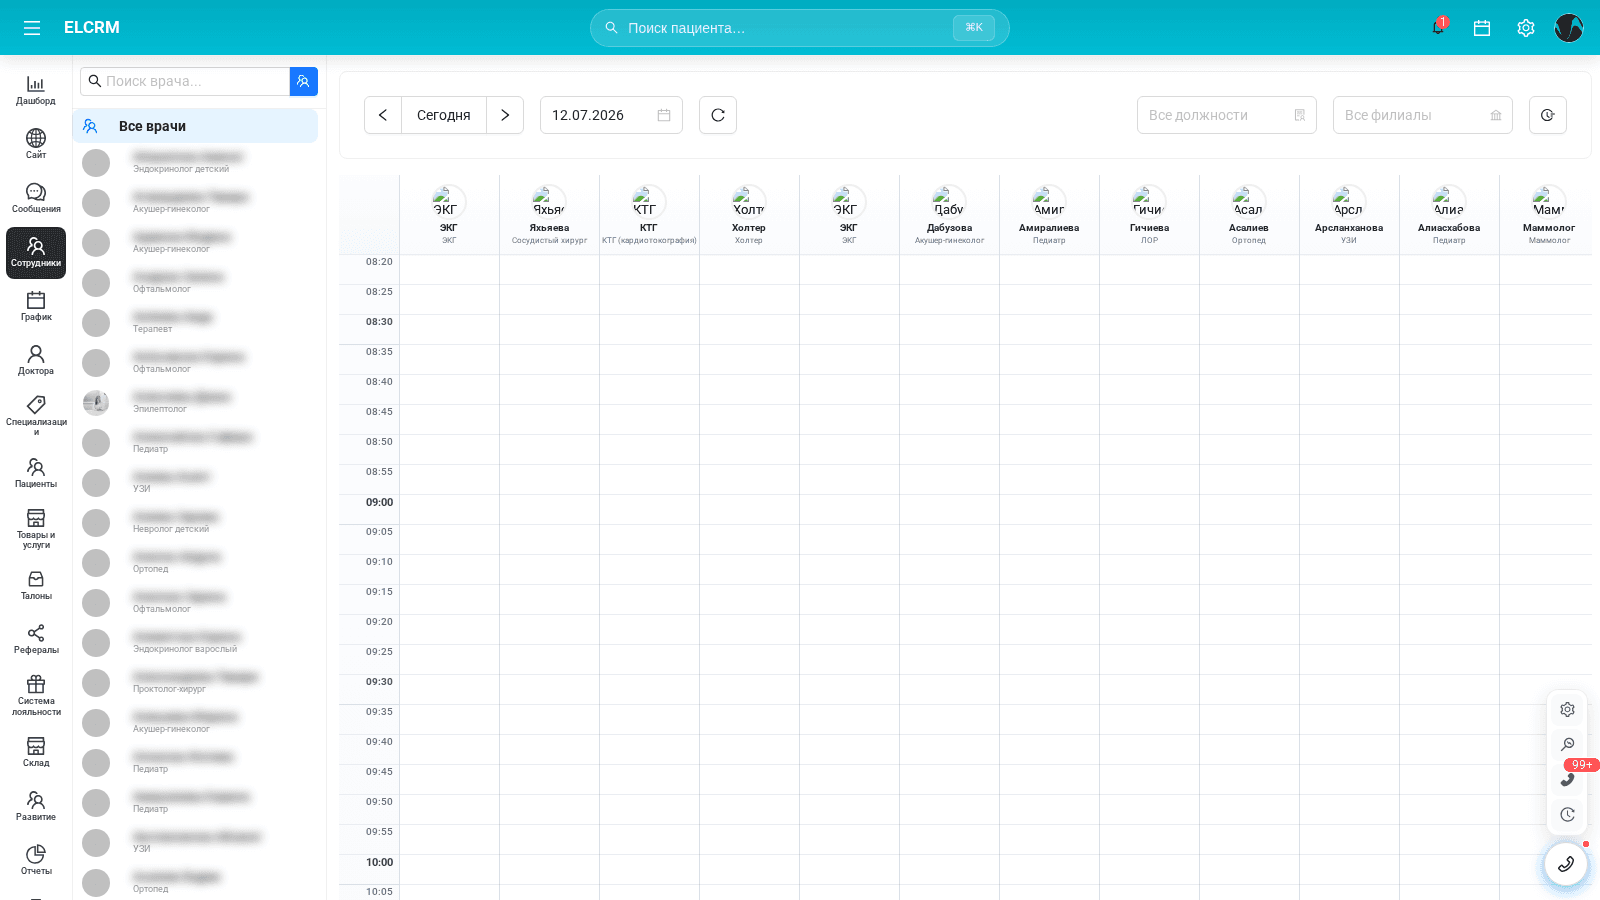The width and height of the screenshot is (1600, 900).
Task: Open notifications bell icon
Action: pyautogui.click(x=1438, y=27)
